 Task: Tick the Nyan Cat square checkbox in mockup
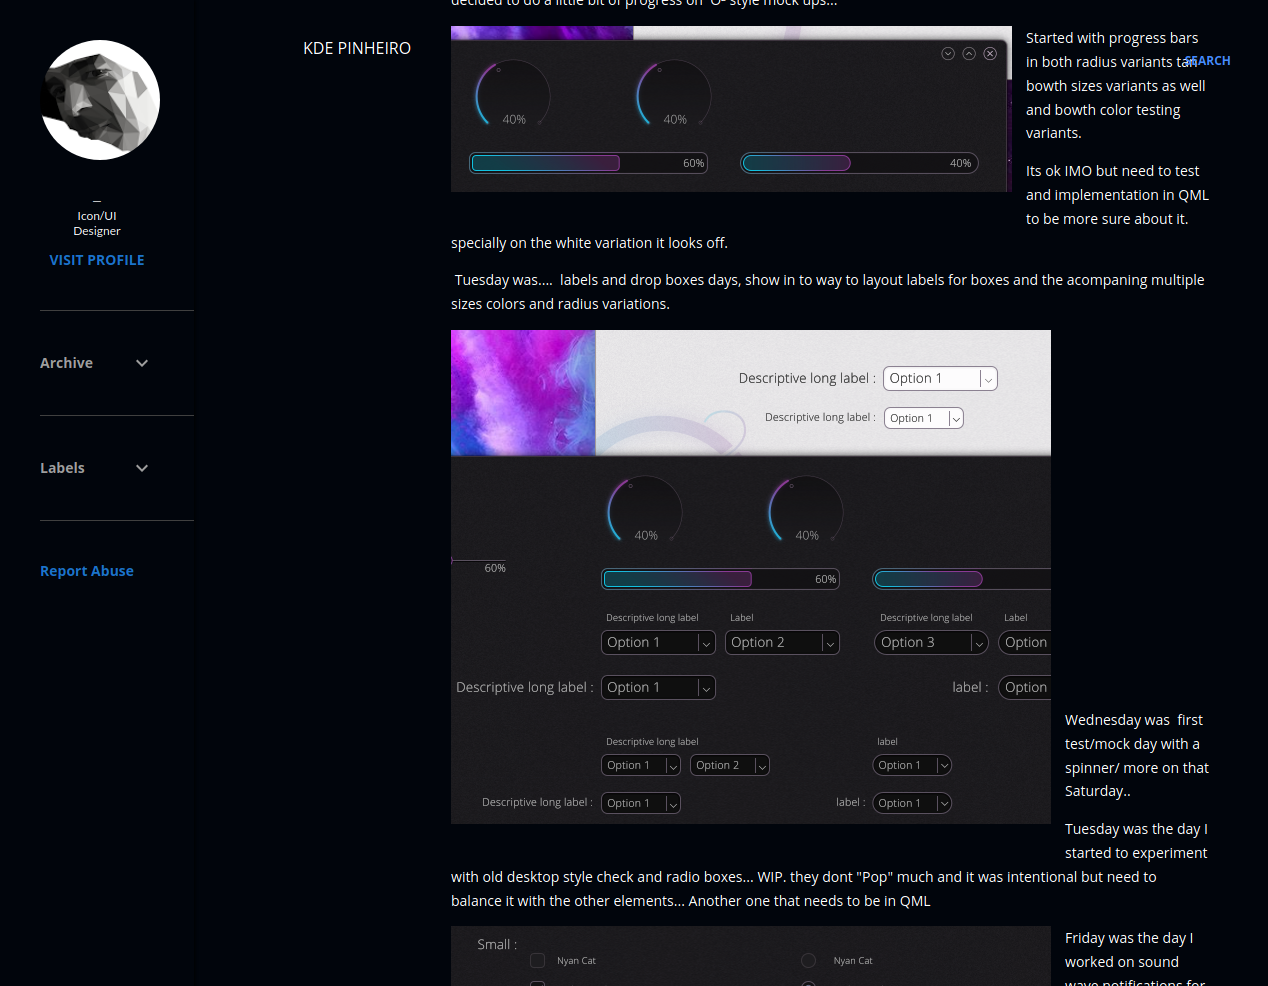point(537,961)
